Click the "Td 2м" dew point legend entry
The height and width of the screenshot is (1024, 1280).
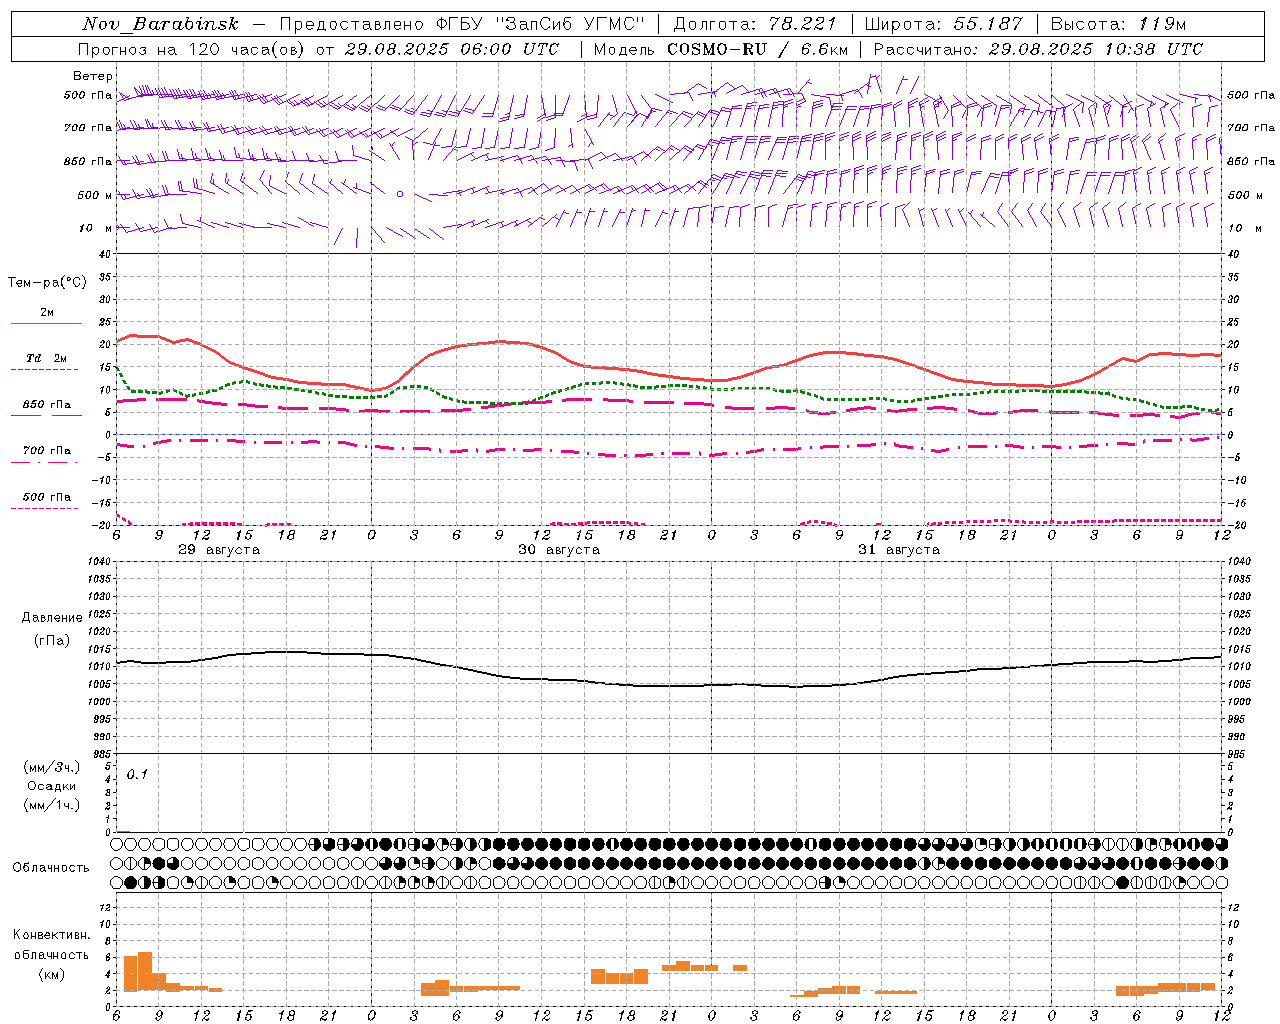[x=47, y=358]
